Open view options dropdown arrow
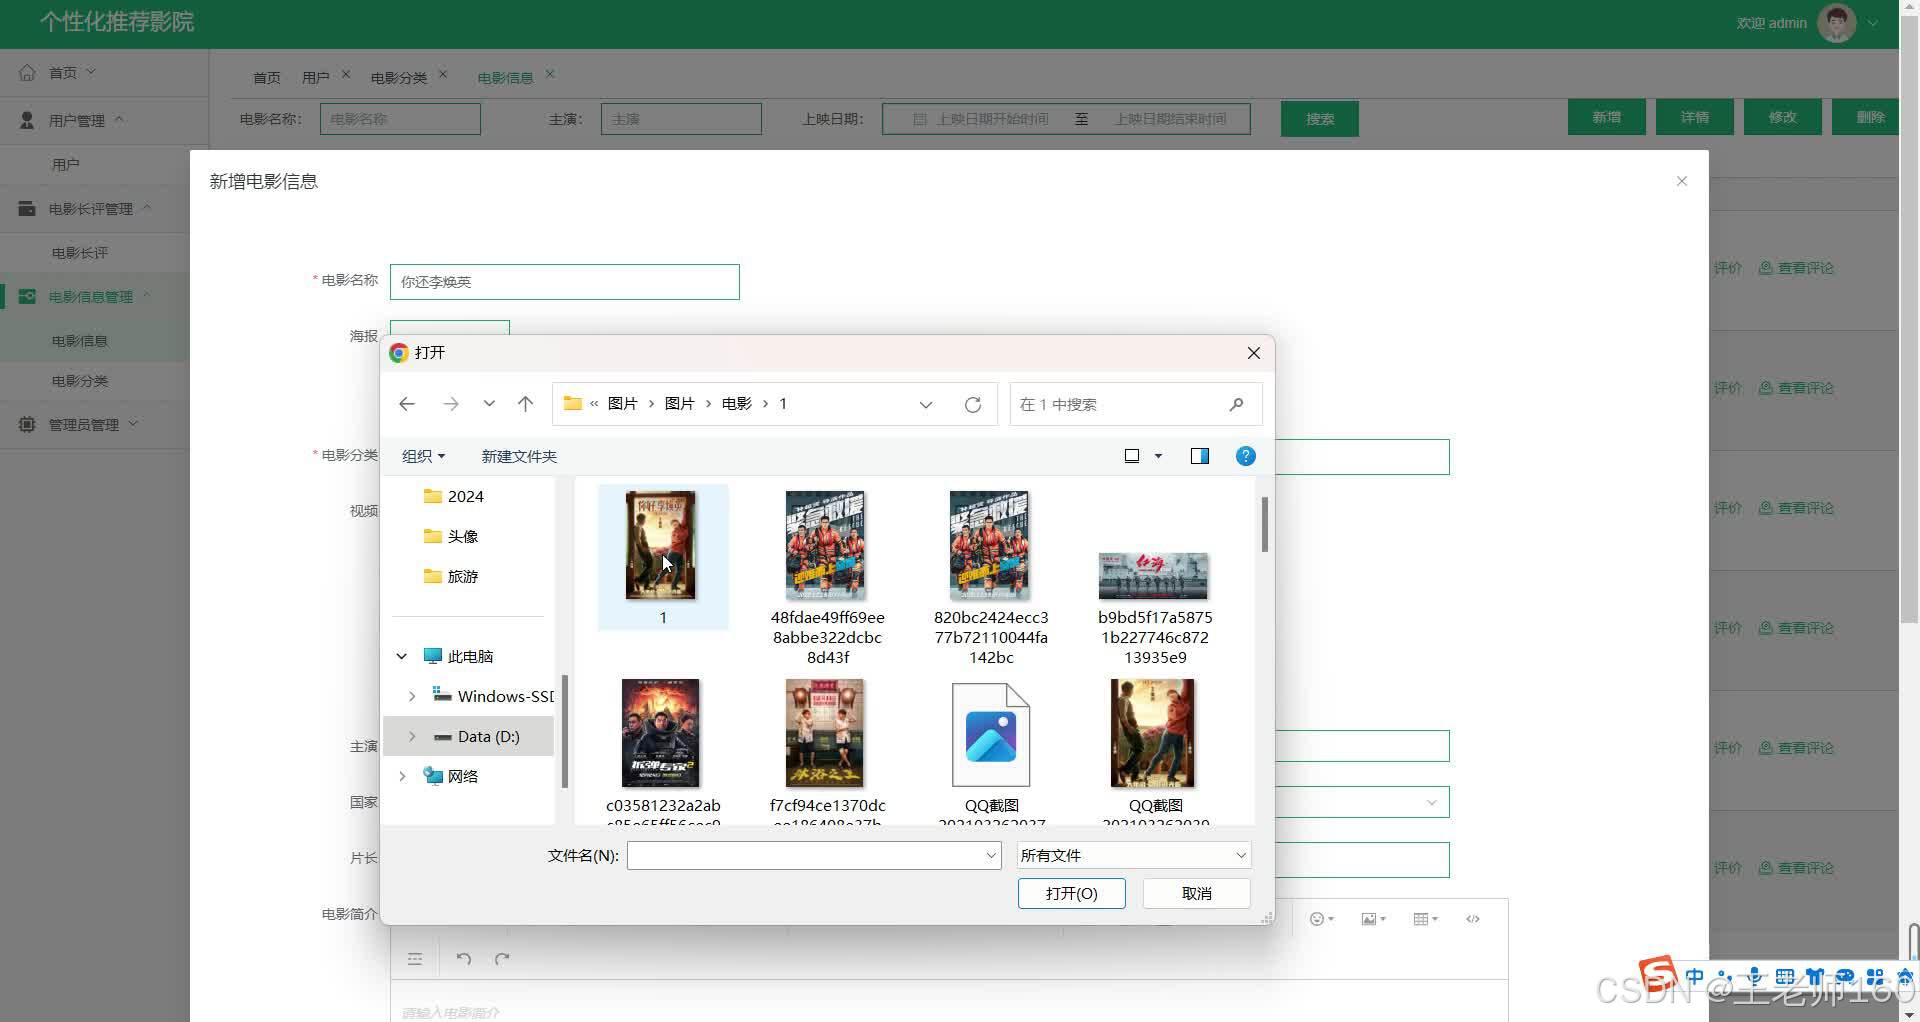1920x1022 pixels. click(1159, 456)
